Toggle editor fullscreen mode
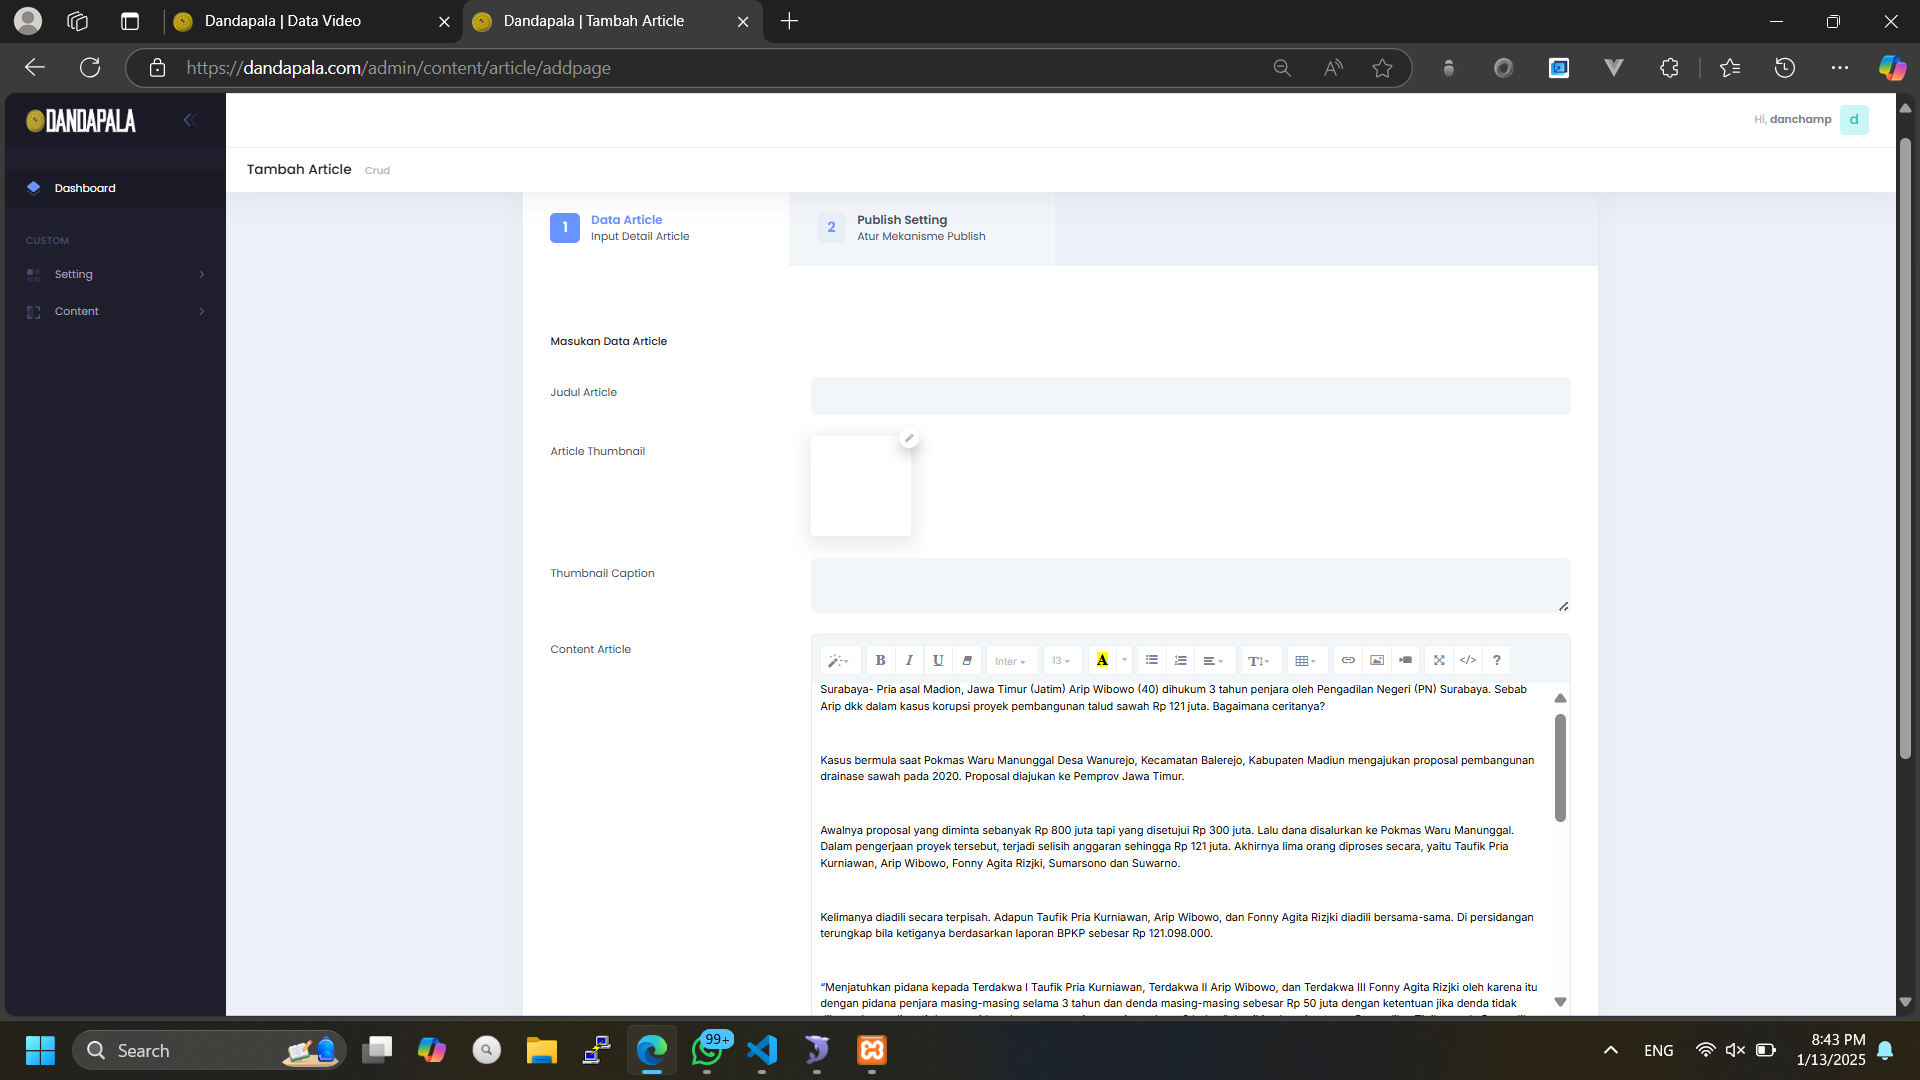The width and height of the screenshot is (1920, 1080). [x=1439, y=661]
